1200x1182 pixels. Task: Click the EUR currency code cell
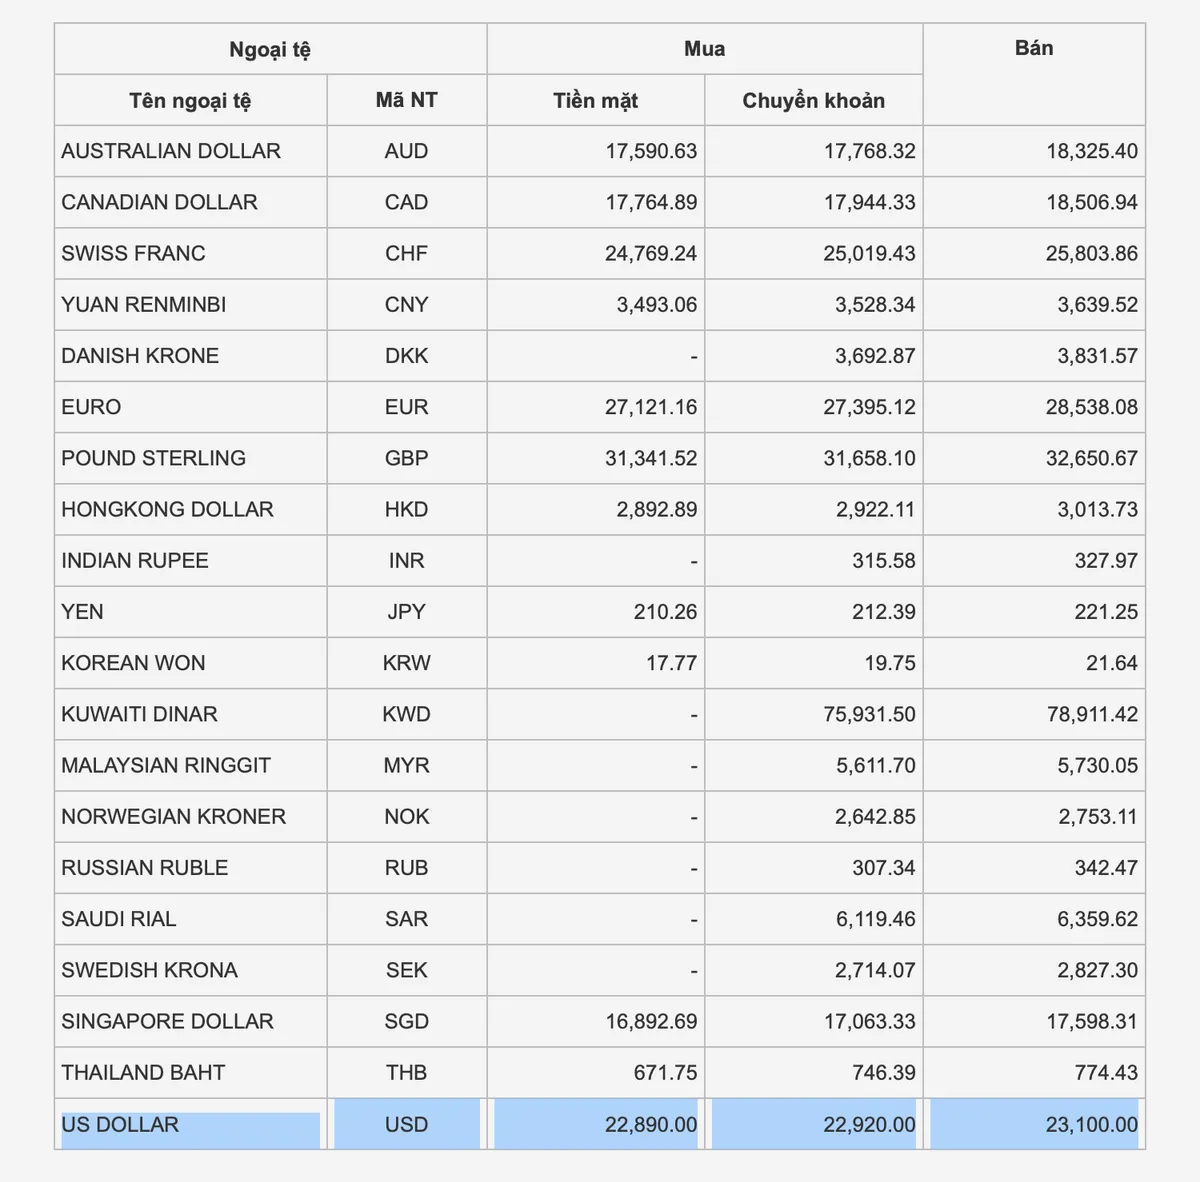tap(406, 407)
